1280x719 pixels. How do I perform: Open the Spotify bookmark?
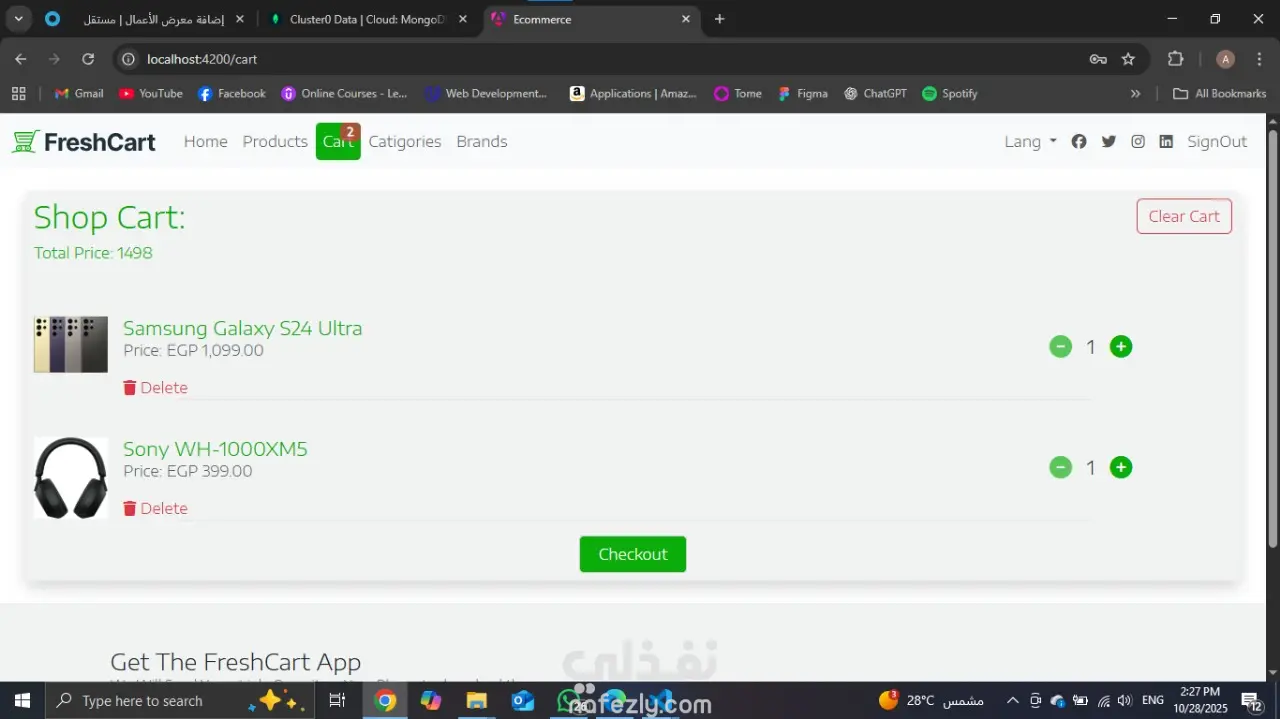point(950,93)
